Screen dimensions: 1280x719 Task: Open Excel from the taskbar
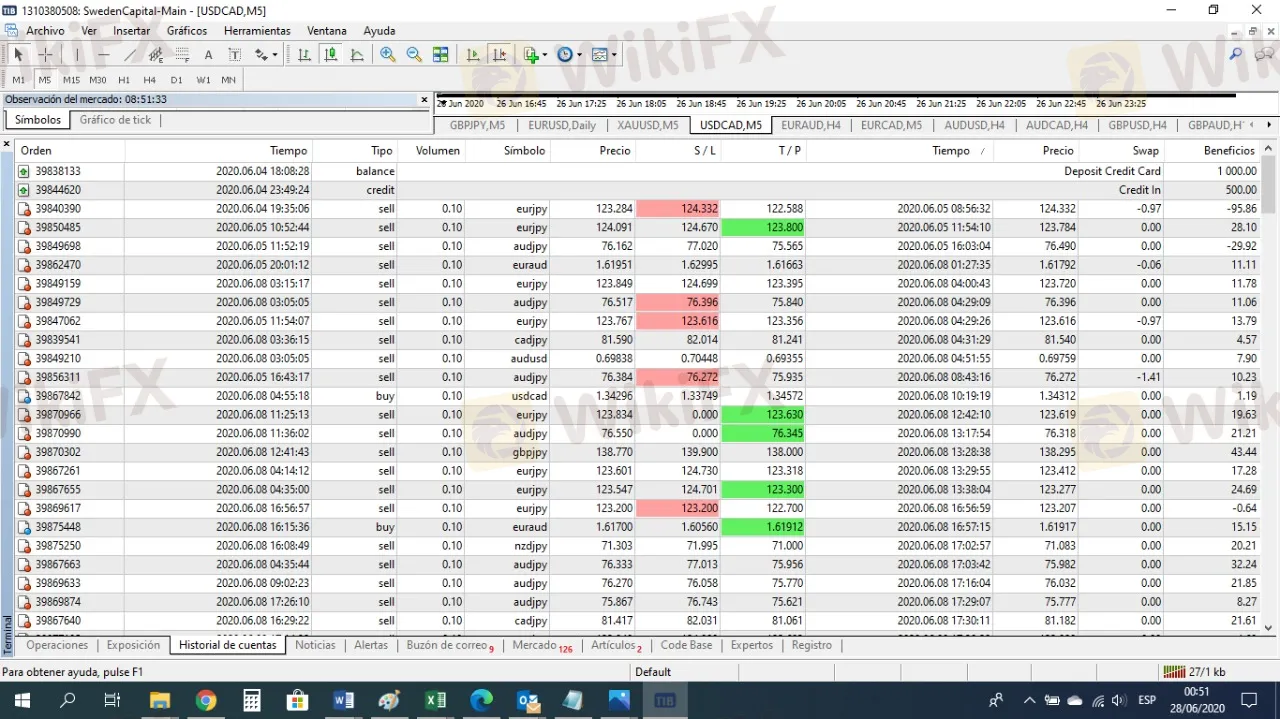435,700
